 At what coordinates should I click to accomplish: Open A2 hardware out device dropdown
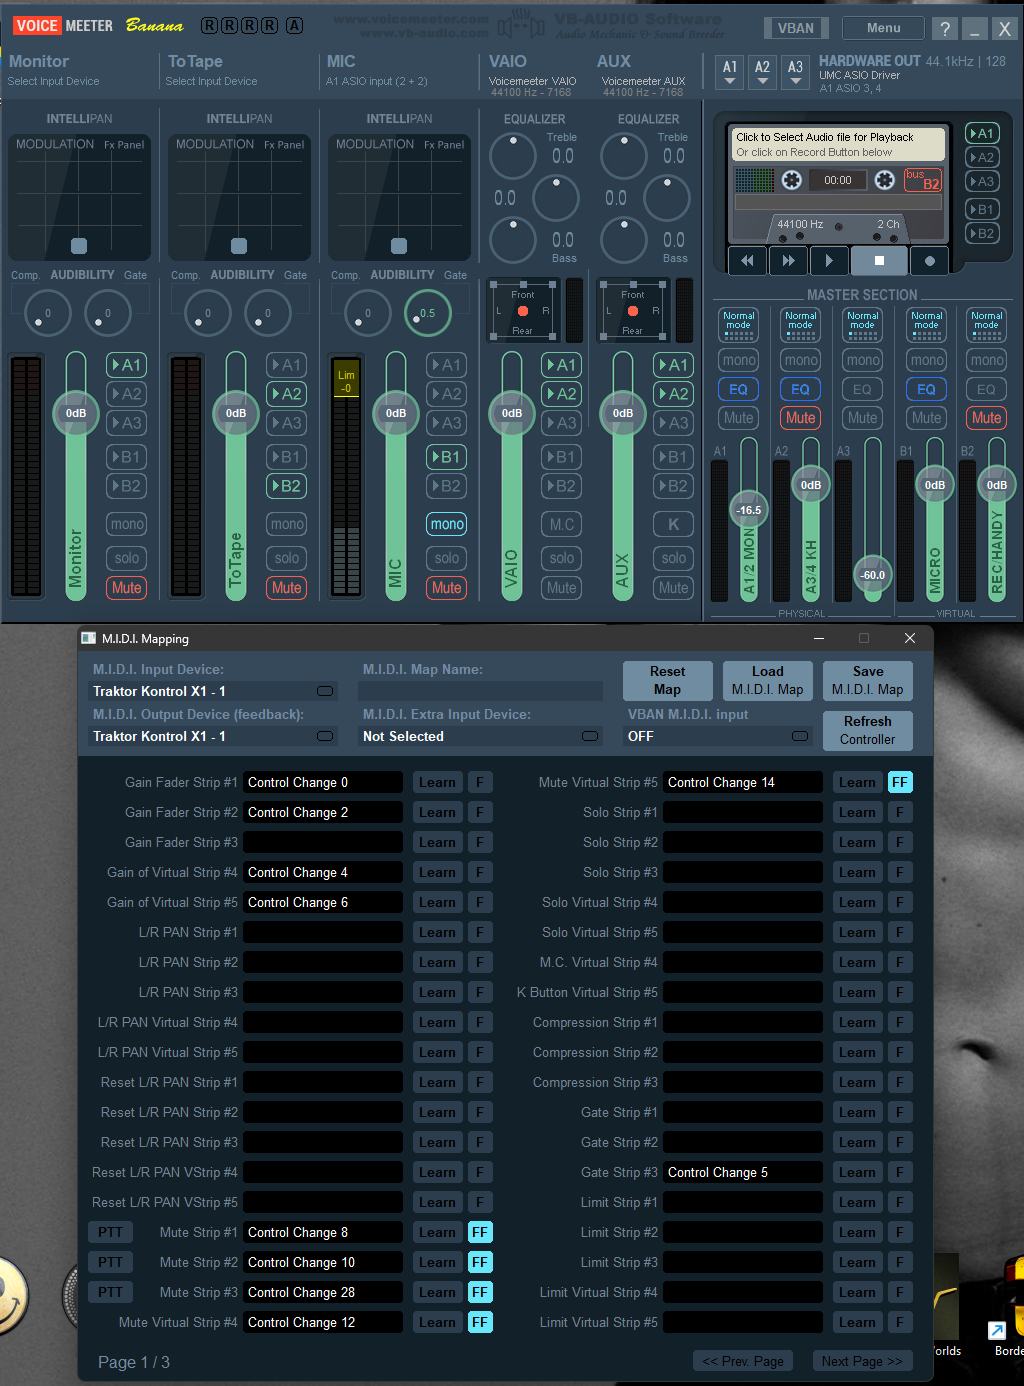click(x=762, y=72)
